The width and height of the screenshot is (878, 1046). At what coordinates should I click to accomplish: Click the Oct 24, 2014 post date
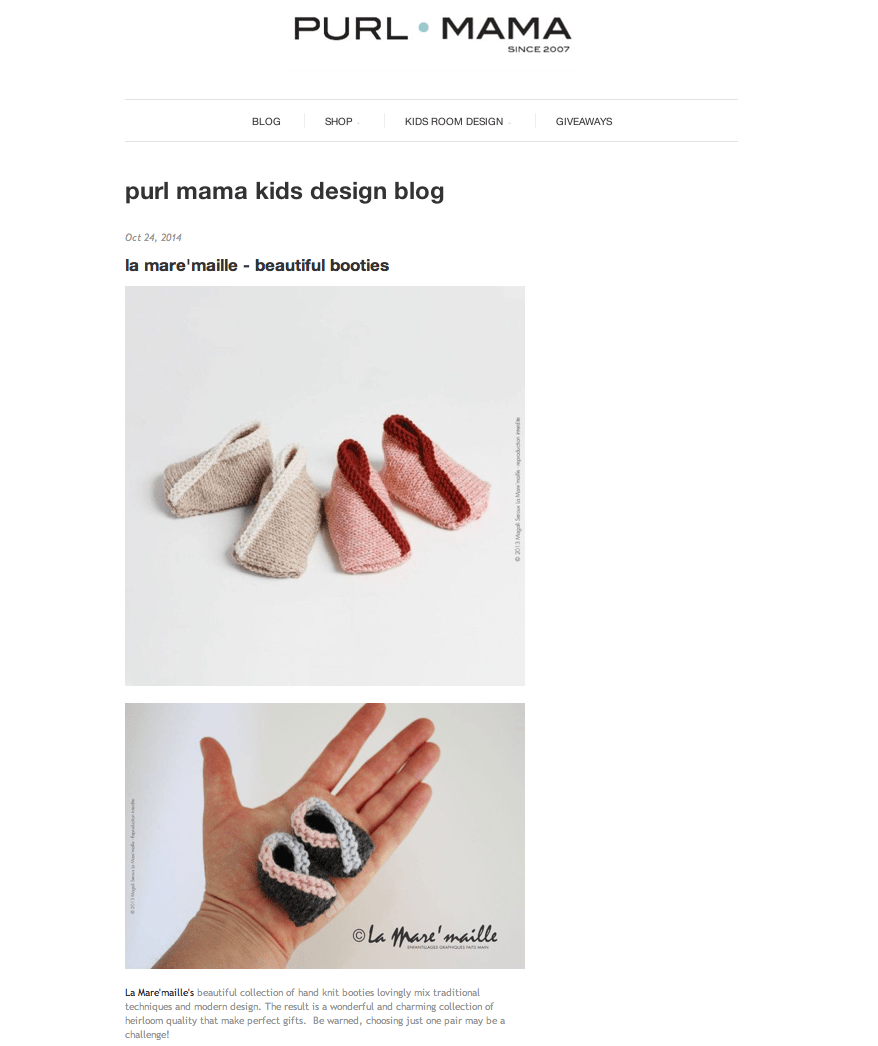click(x=153, y=237)
